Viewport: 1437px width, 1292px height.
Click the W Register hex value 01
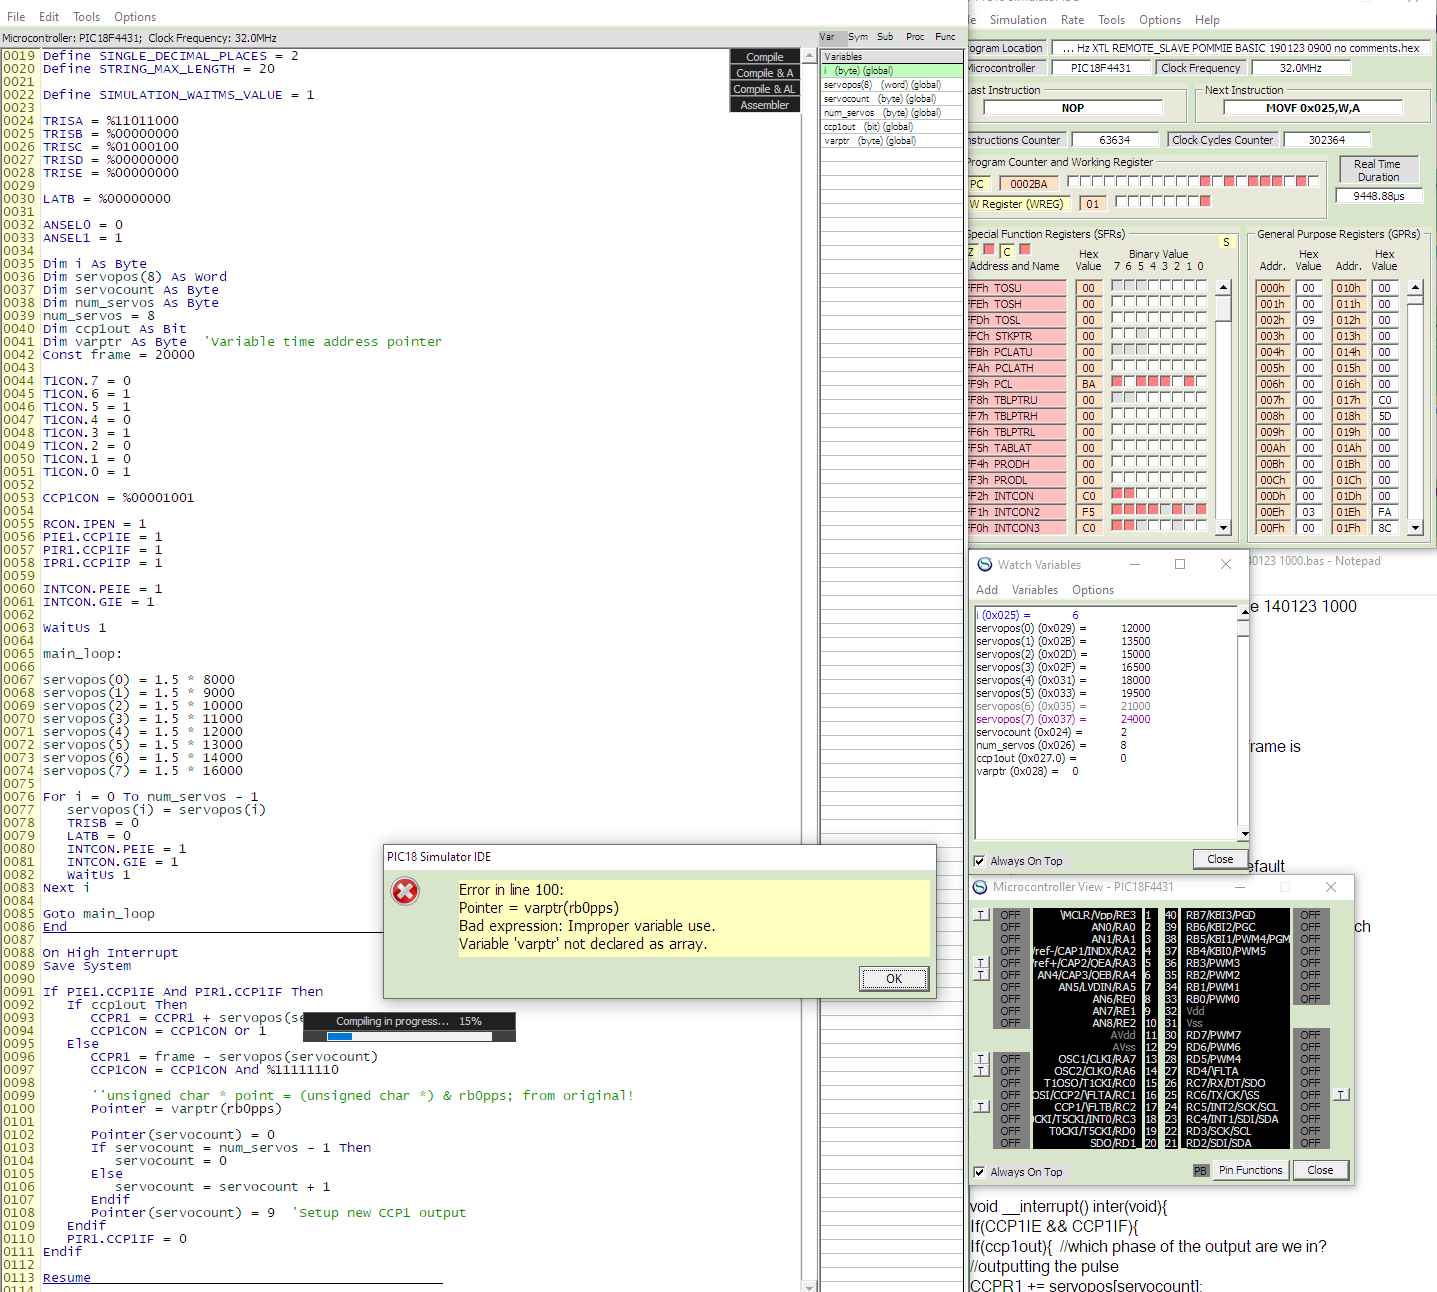tap(1092, 204)
